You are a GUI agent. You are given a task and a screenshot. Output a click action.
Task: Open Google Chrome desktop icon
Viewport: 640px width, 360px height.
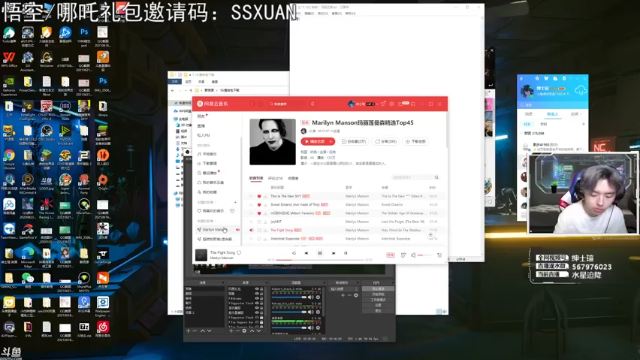(x=9, y=159)
